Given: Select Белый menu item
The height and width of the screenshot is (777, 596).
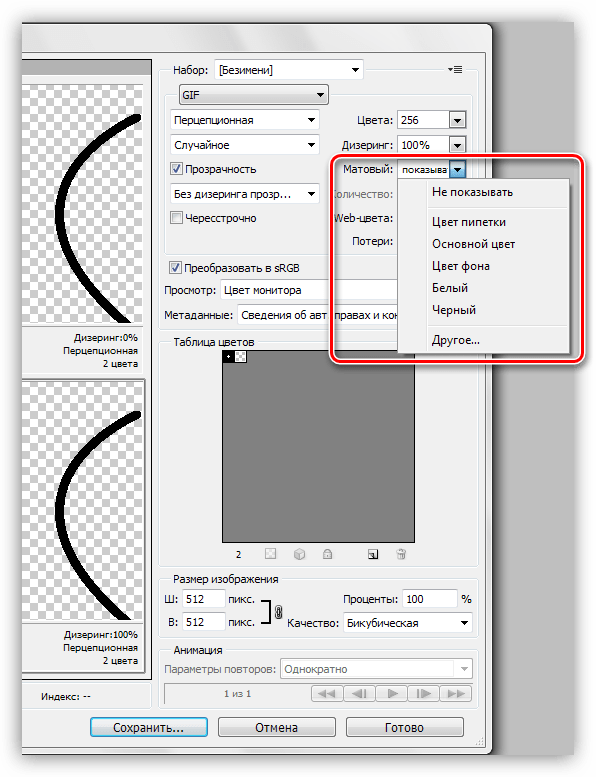Looking at the screenshot, I should 484,288.
